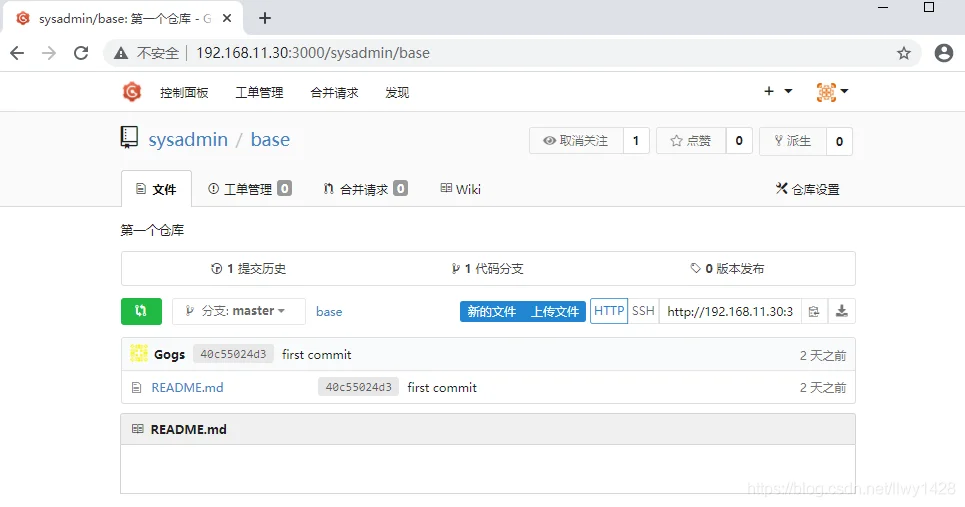The width and height of the screenshot is (965, 507).
Task: Open the branch master dropdown
Action: [239, 311]
